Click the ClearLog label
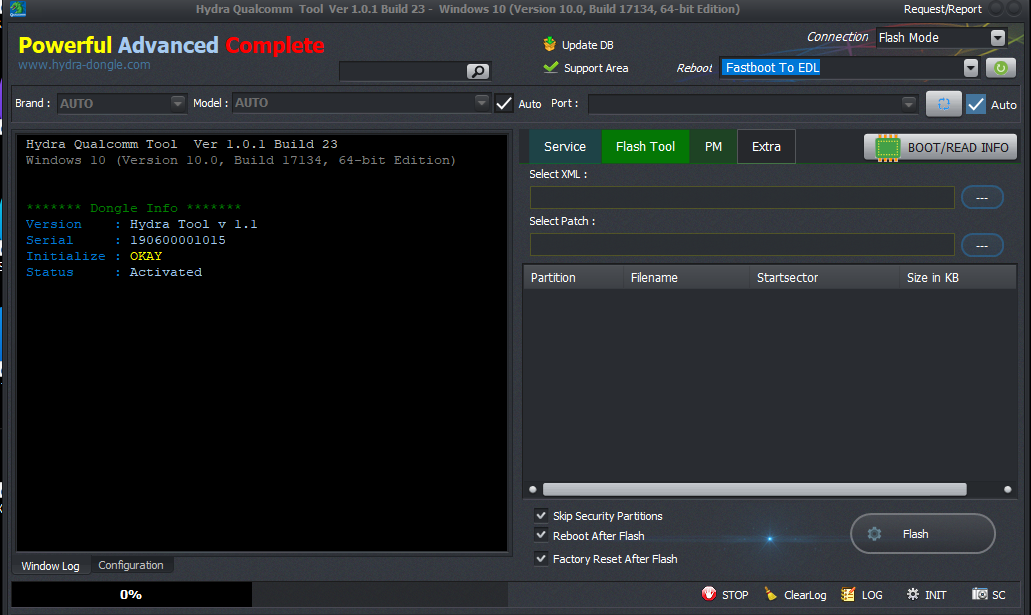This screenshot has height=615, width=1031. point(805,595)
